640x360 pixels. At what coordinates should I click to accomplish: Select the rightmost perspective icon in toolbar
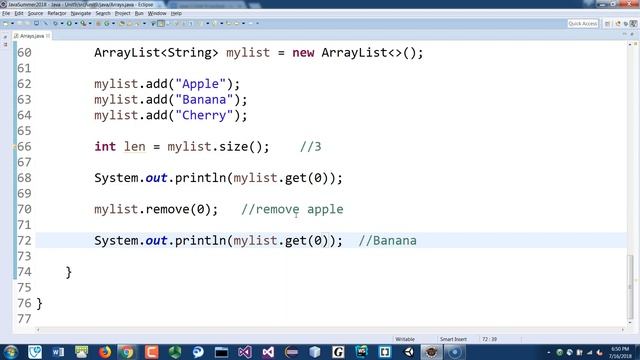pyautogui.click(x=633, y=24)
